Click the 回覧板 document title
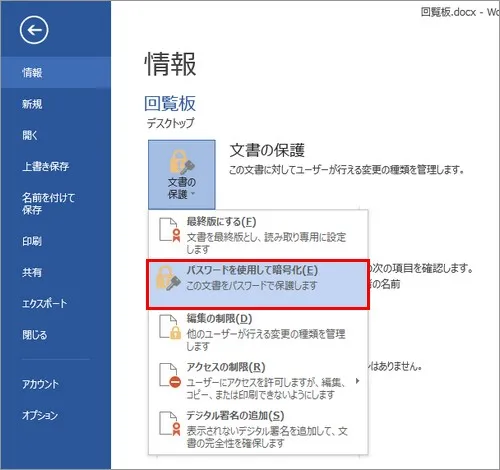This screenshot has width=500, height=470. point(170,103)
